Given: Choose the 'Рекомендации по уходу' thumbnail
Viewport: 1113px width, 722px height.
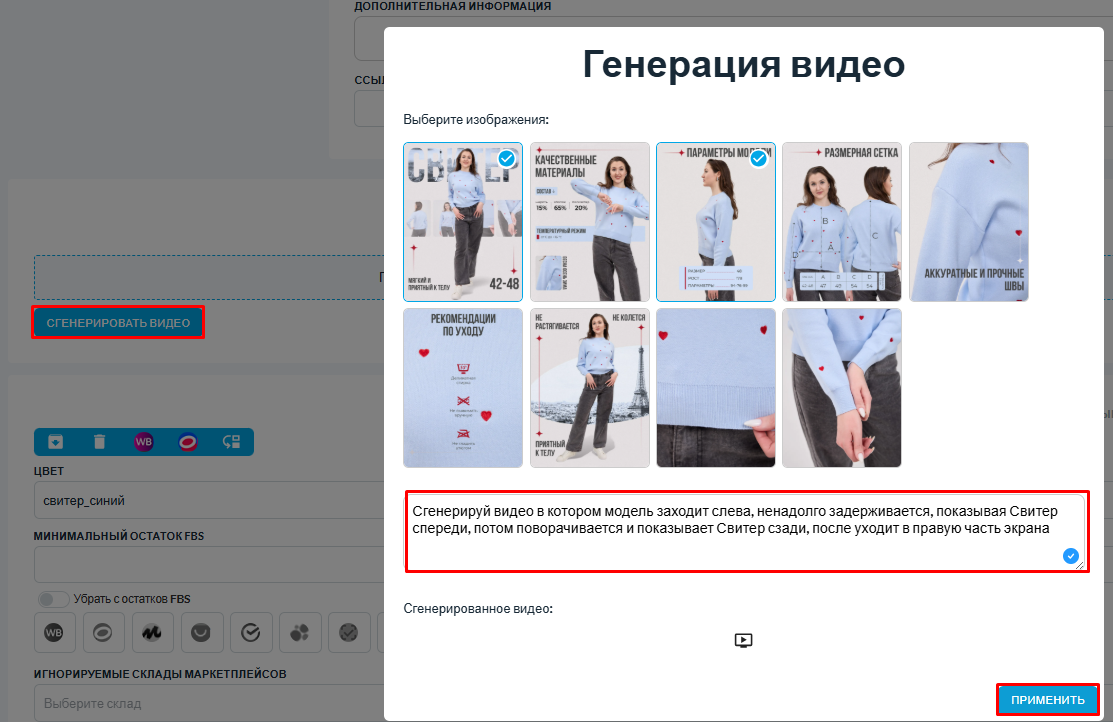Looking at the screenshot, I should click(x=463, y=388).
